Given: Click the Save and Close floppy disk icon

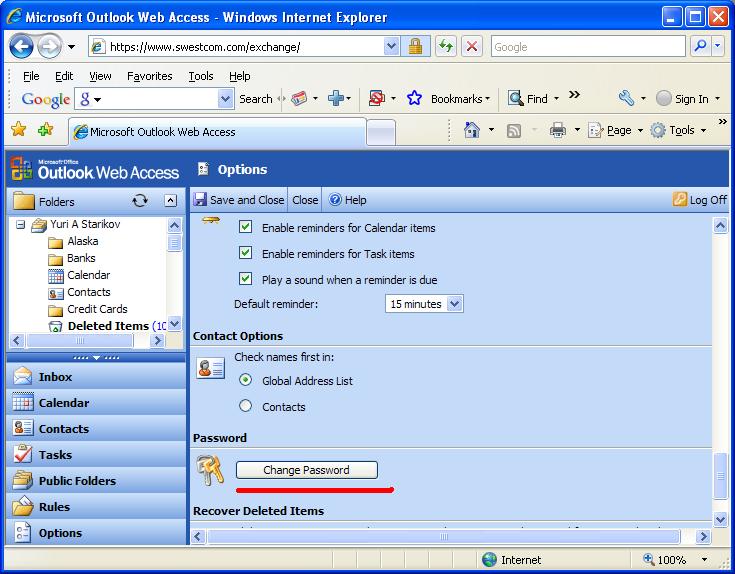Looking at the screenshot, I should (200, 200).
